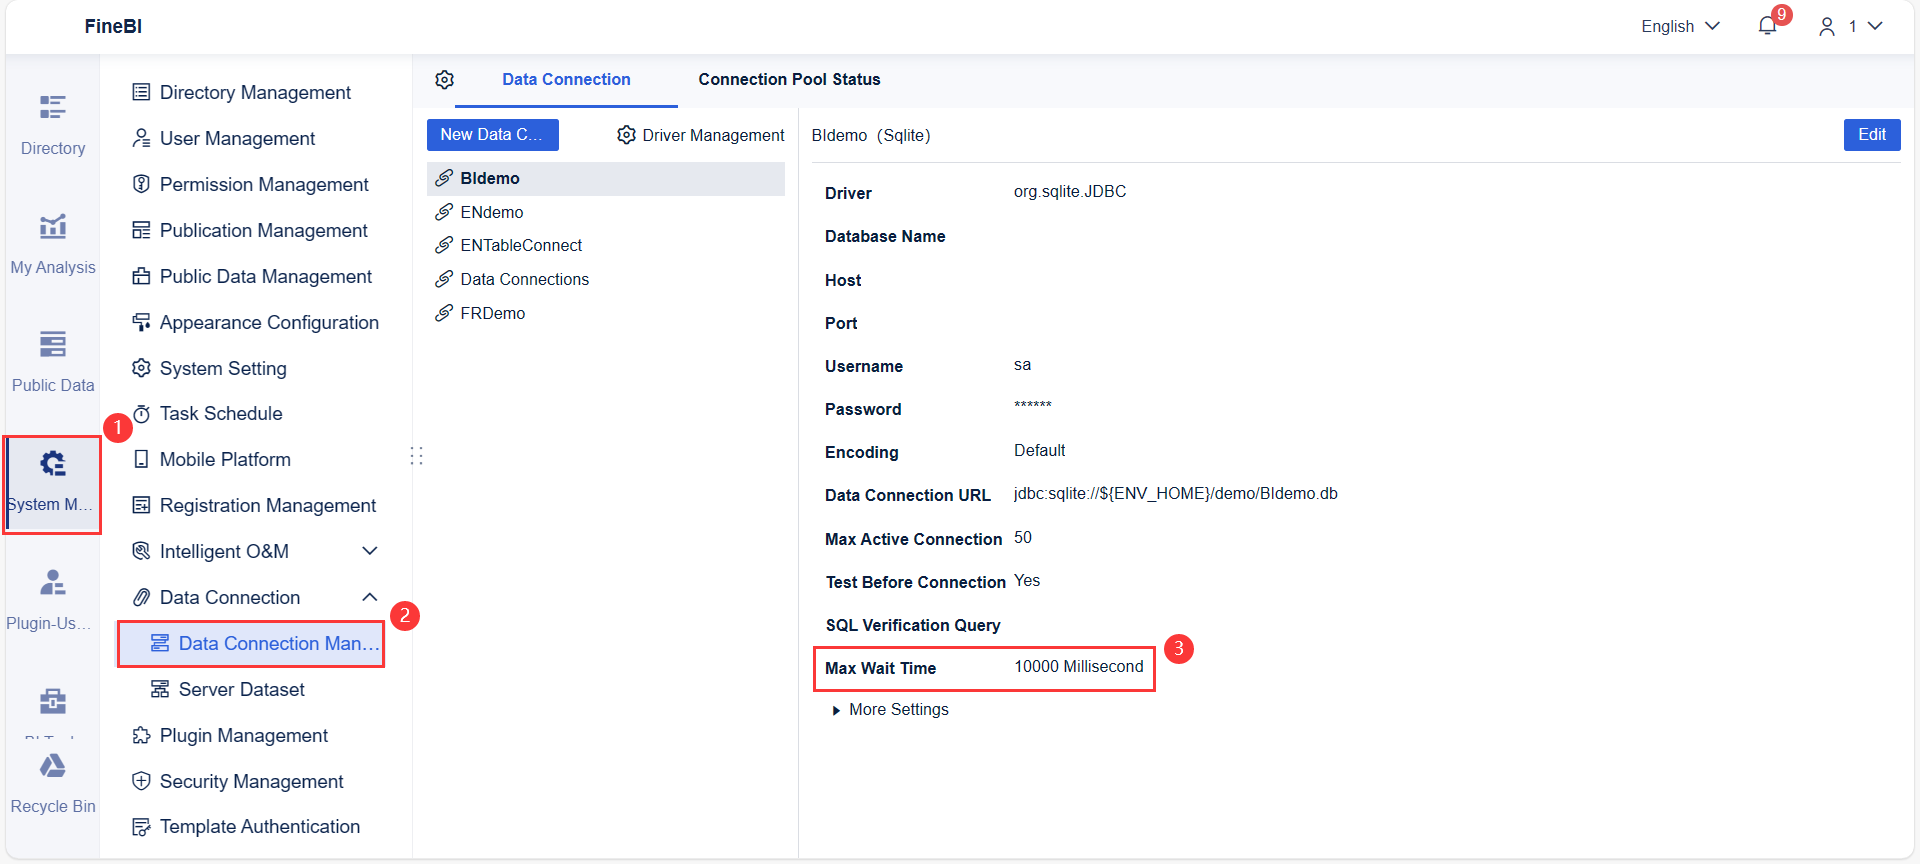The height and width of the screenshot is (864, 1920).
Task: Click the New Data Connection button
Action: (x=492, y=135)
